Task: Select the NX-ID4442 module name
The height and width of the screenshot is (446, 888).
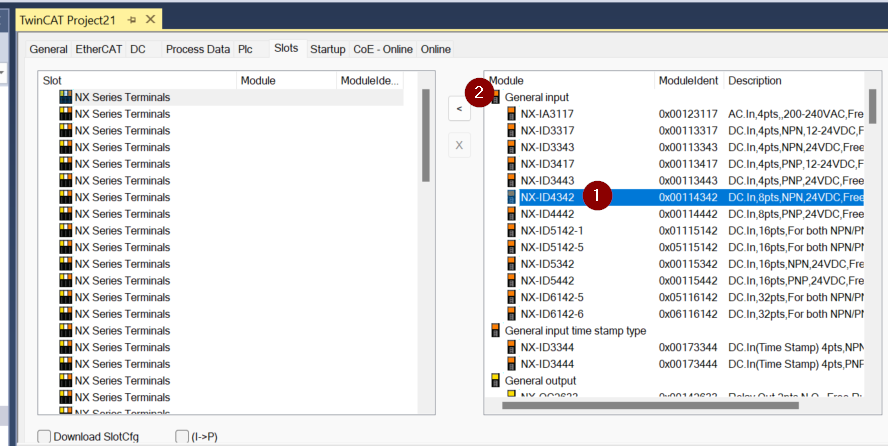Action: click(547, 214)
